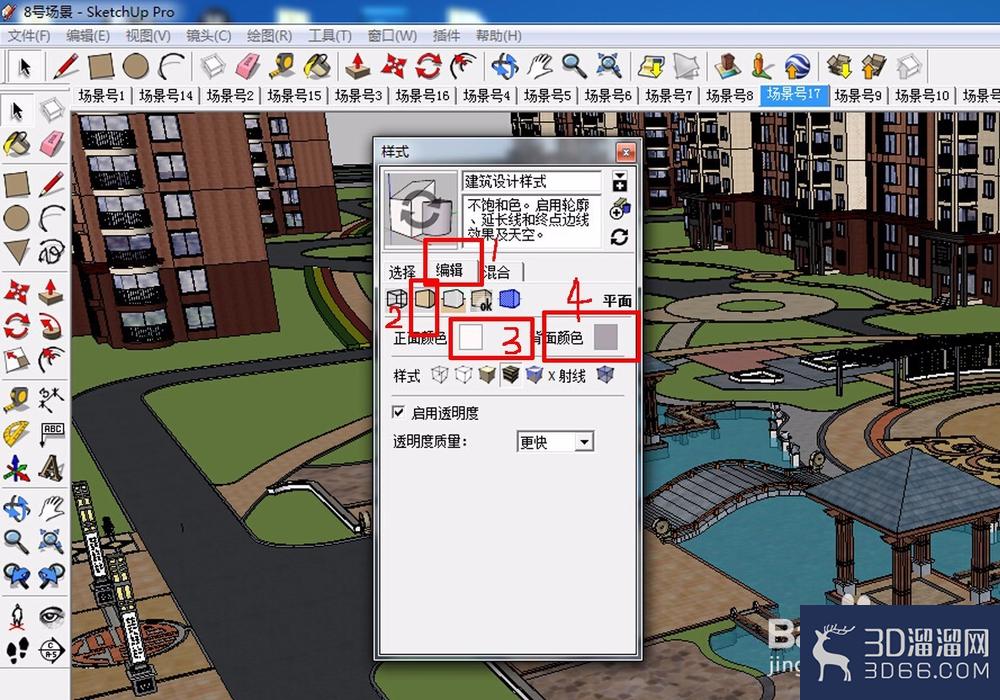
Task: Open Modeling settings blue cube icon
Action: 509,298
